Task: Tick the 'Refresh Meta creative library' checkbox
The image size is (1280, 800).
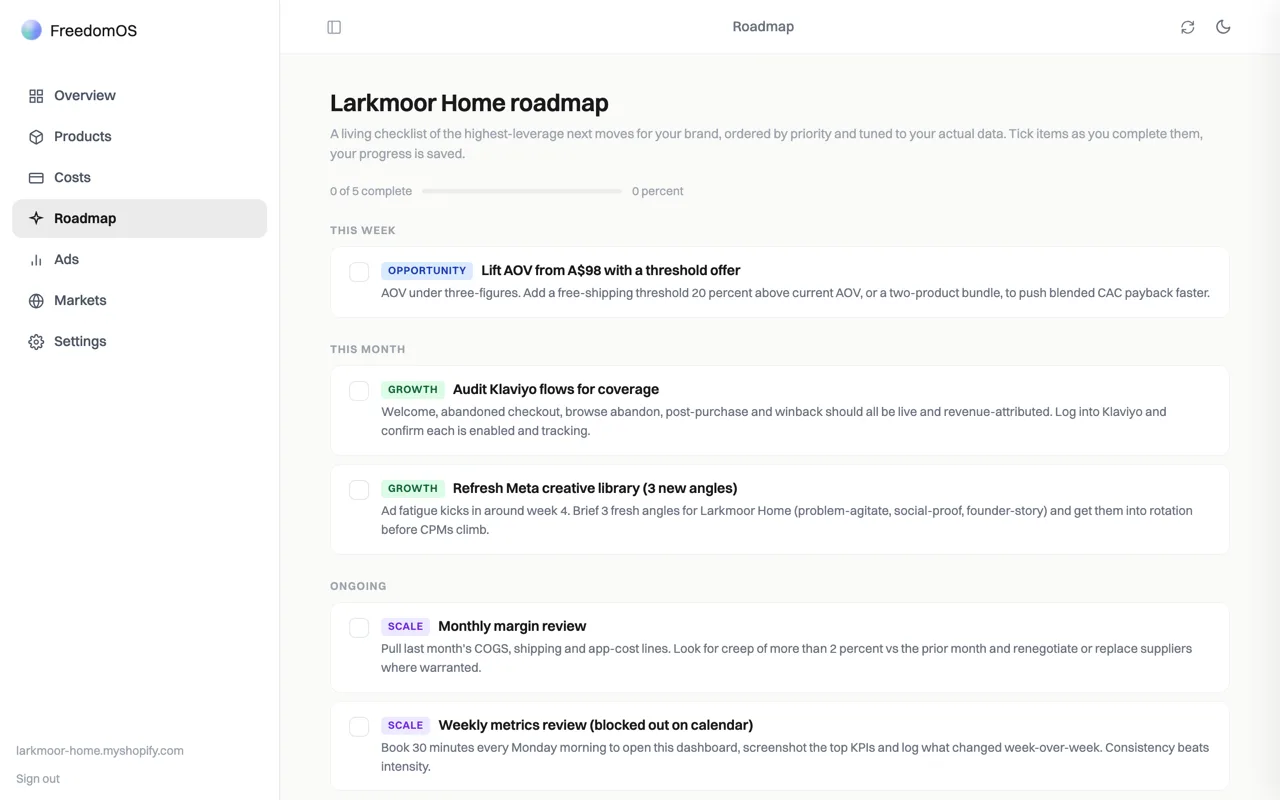Action: click(x=359, y=490)
